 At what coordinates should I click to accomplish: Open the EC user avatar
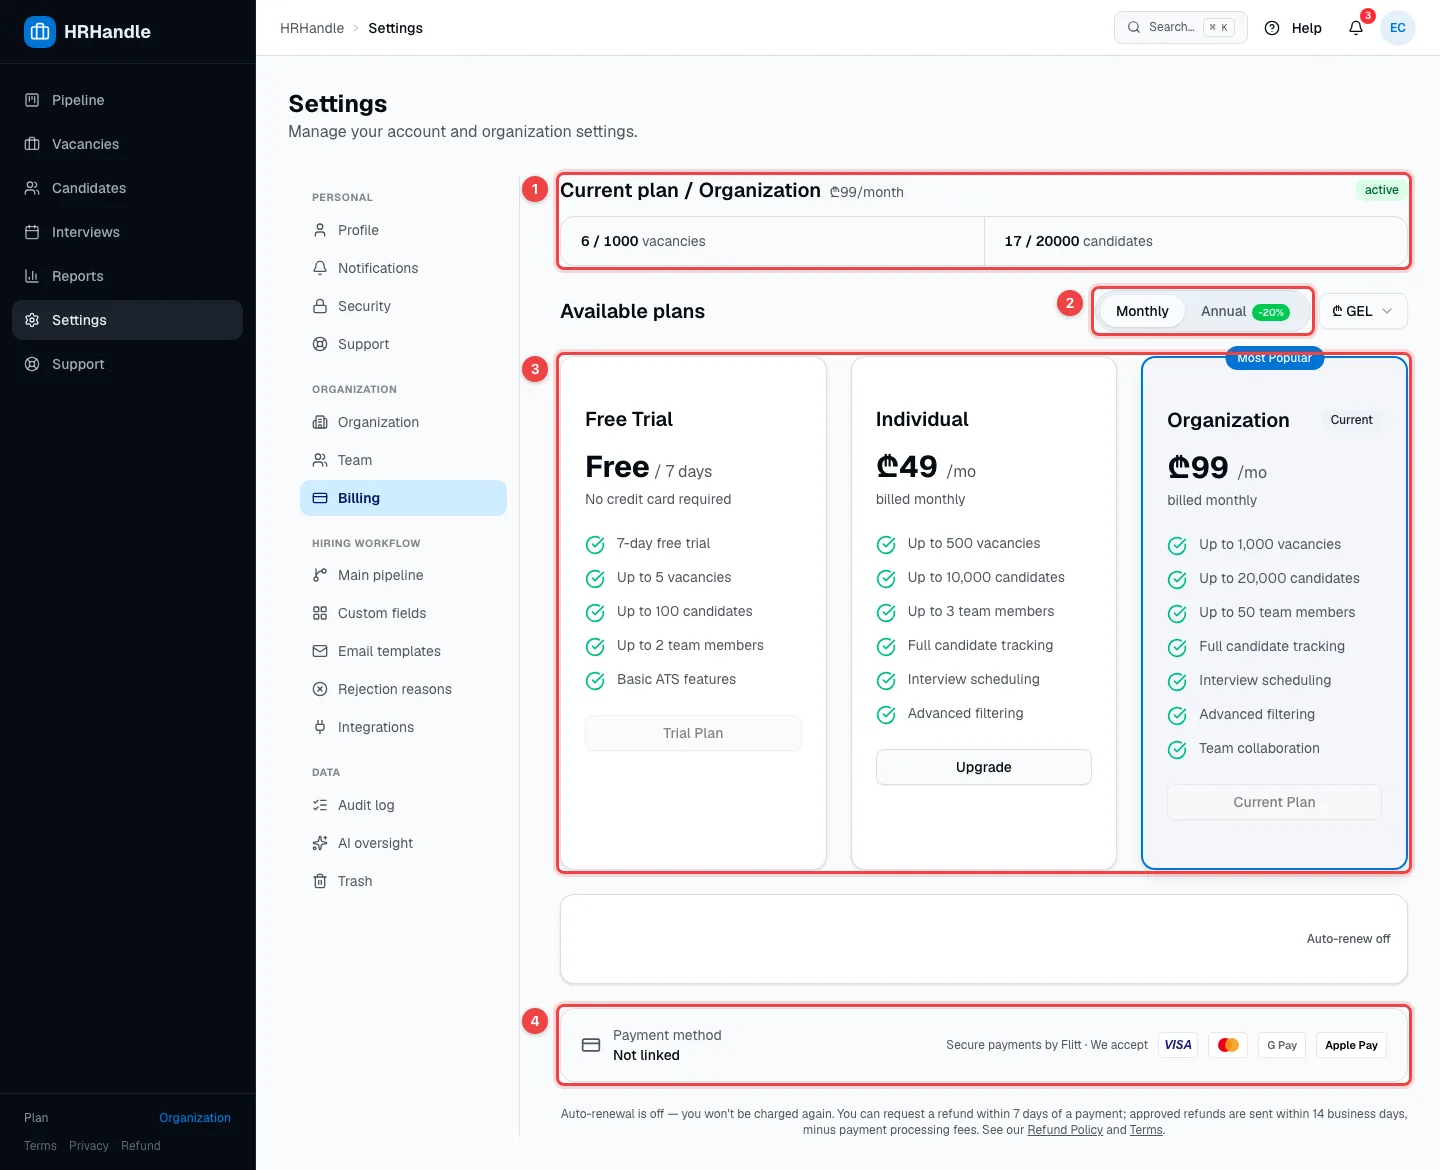pos(1398,28)
